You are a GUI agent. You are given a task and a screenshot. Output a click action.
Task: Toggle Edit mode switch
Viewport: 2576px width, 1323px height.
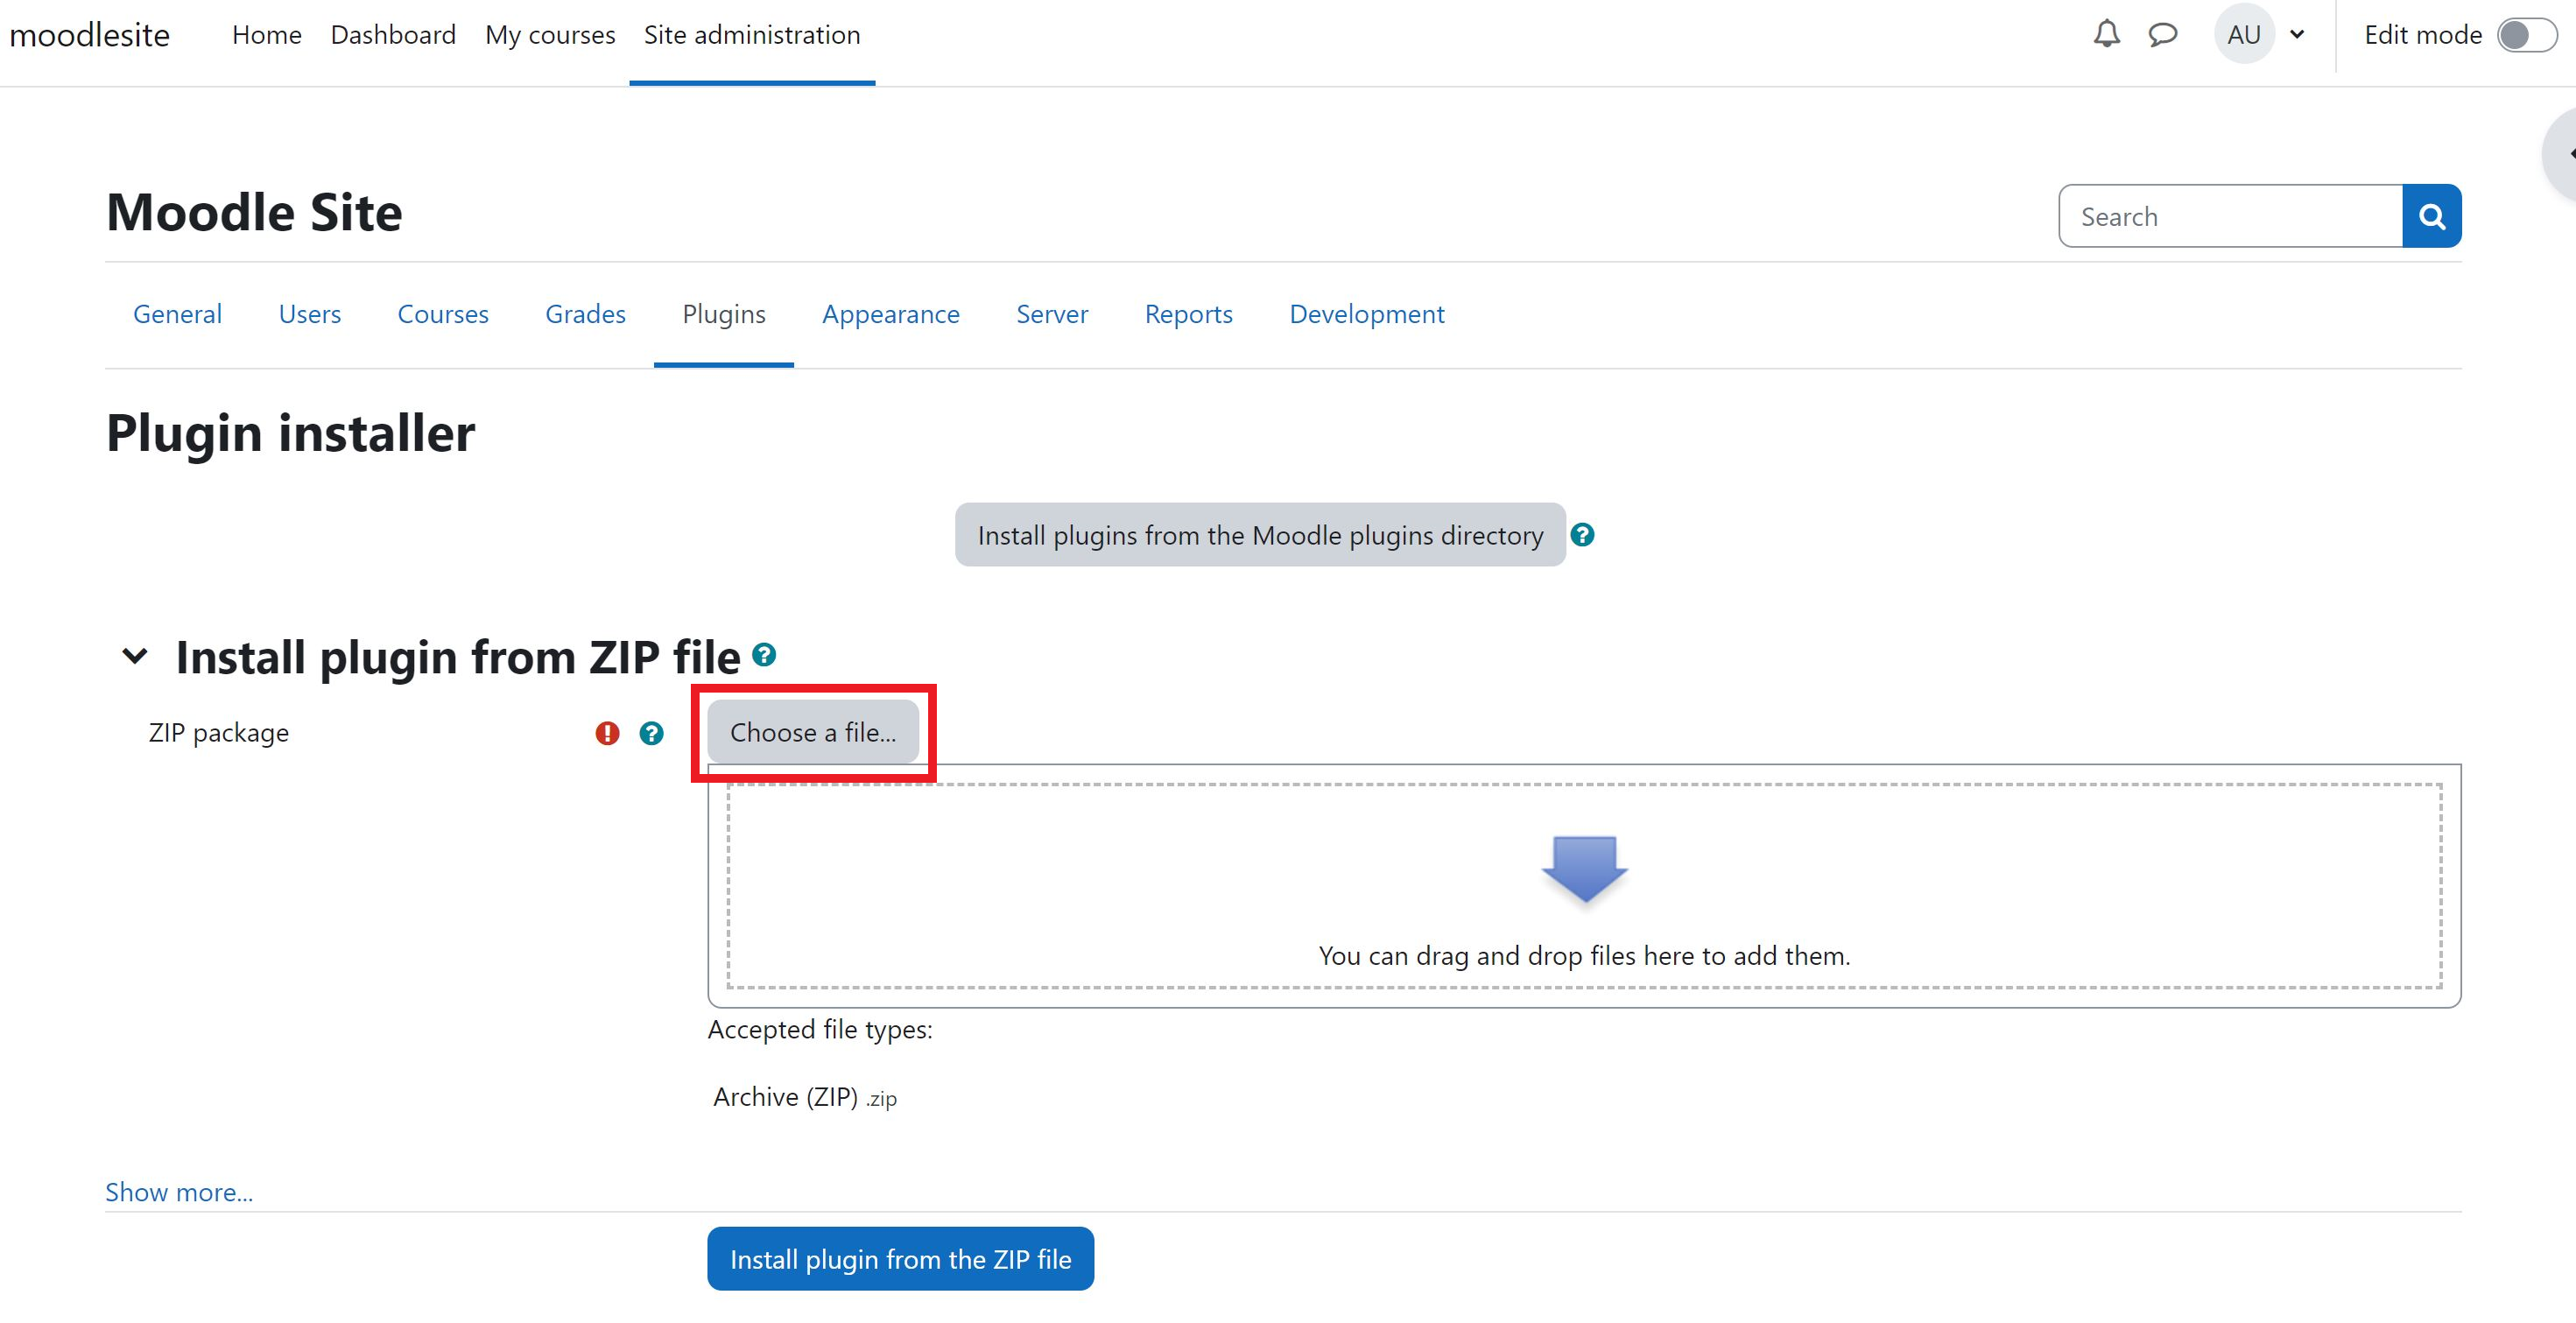coord(2526,35)
